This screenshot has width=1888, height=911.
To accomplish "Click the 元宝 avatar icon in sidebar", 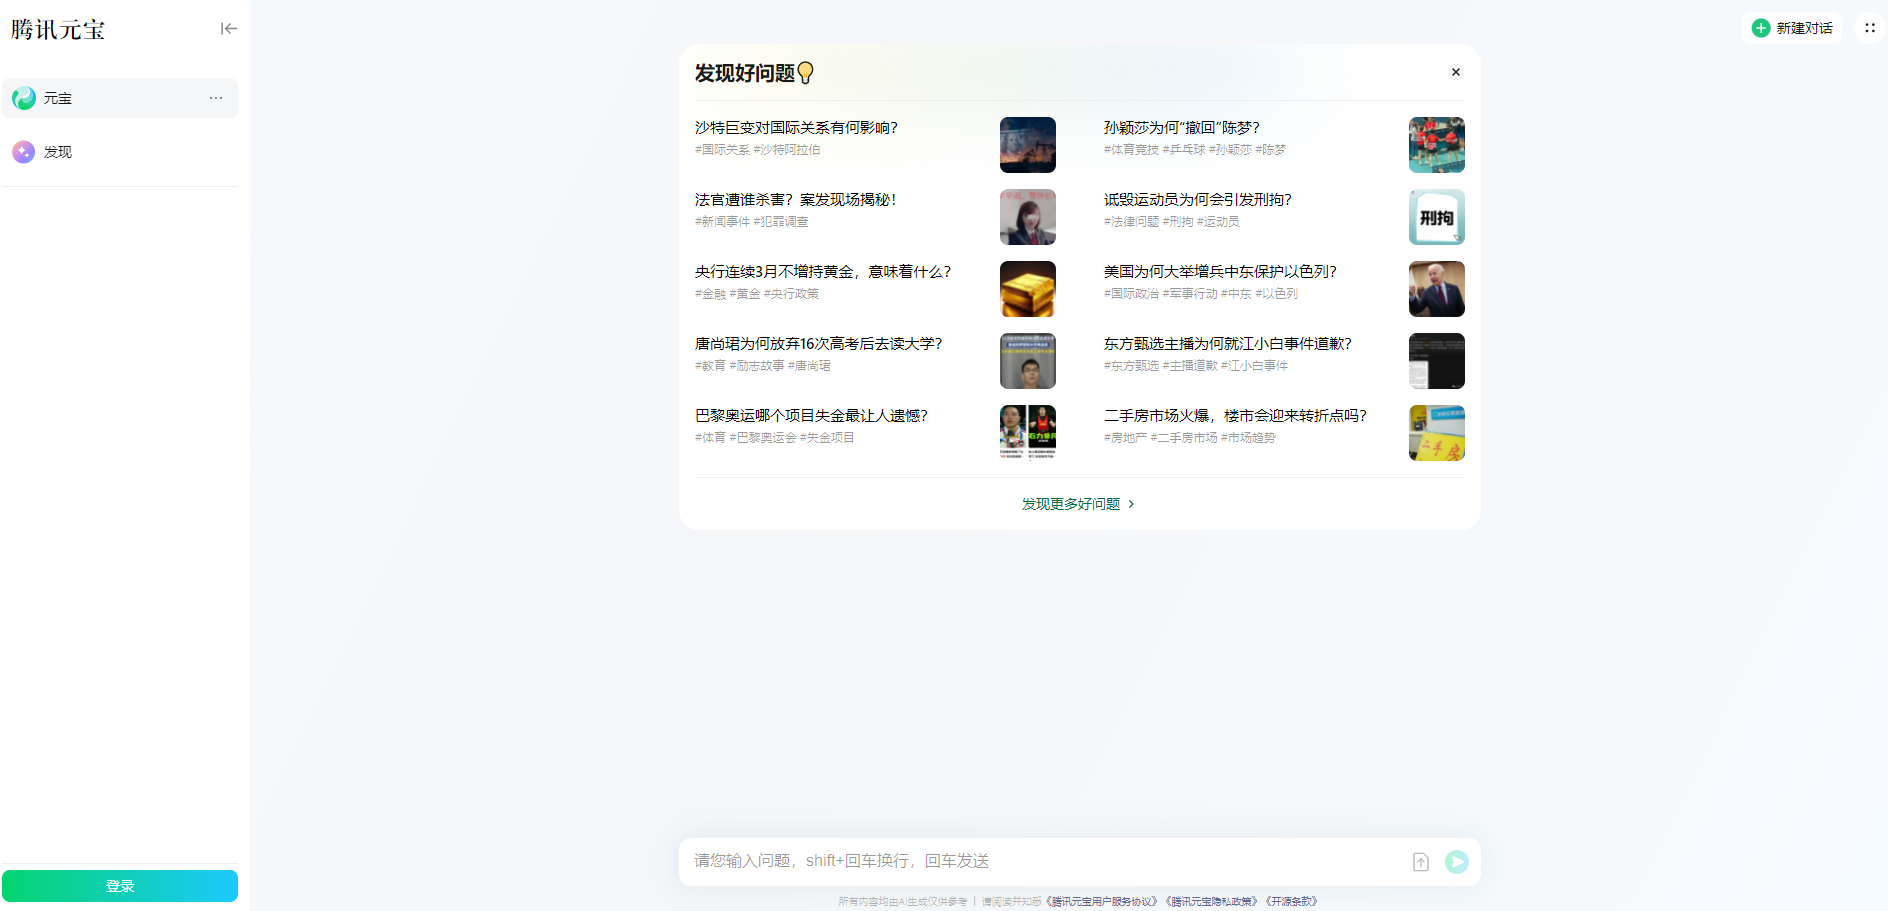I will [x=24, y=98].
